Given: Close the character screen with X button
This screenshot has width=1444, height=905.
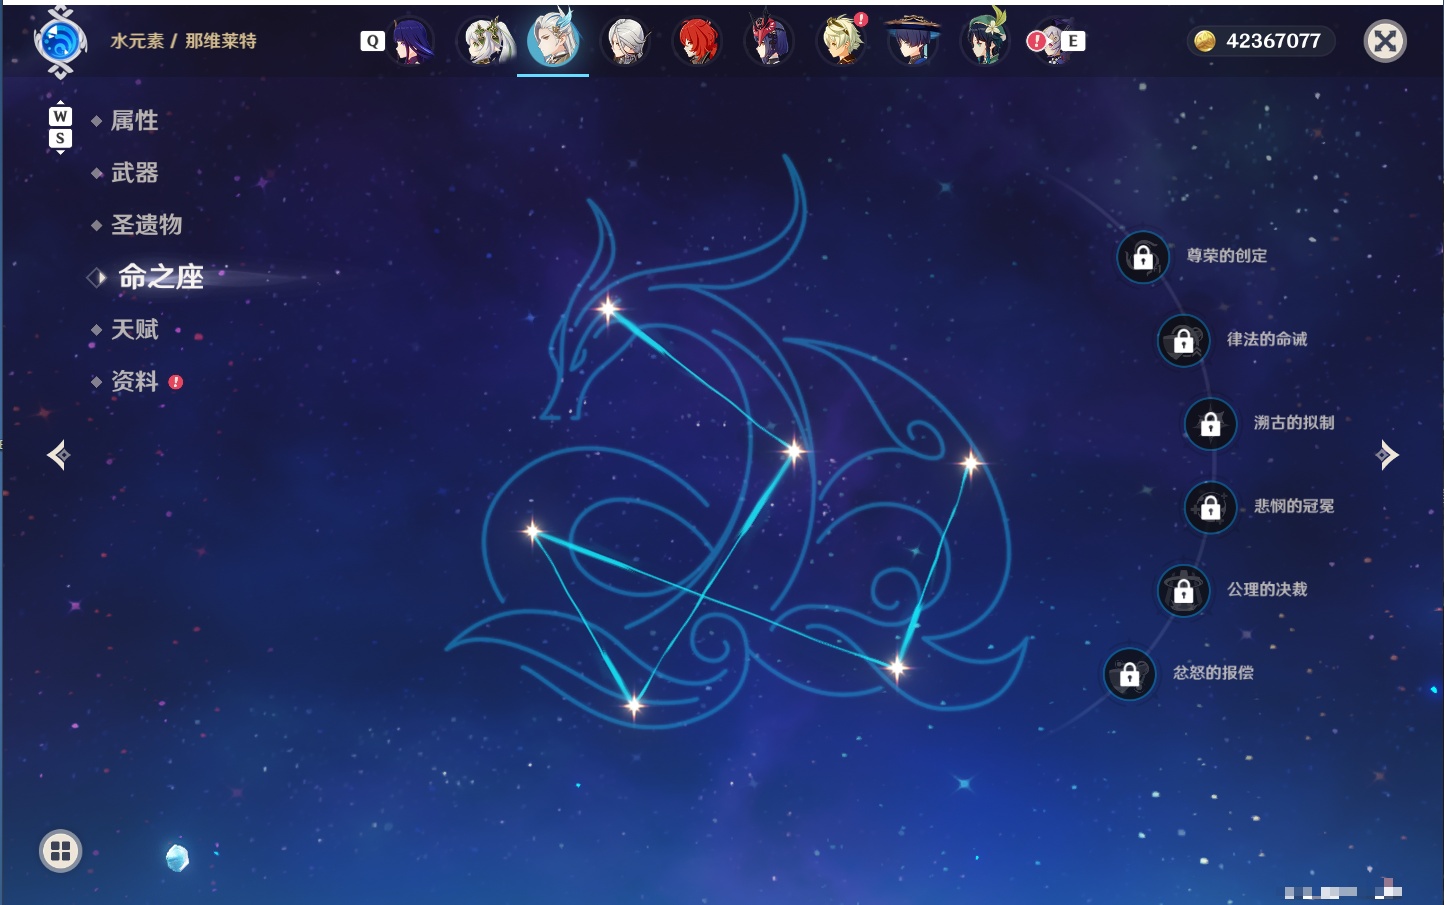Looking at the screenshot, I should (x=1385, y=41).
